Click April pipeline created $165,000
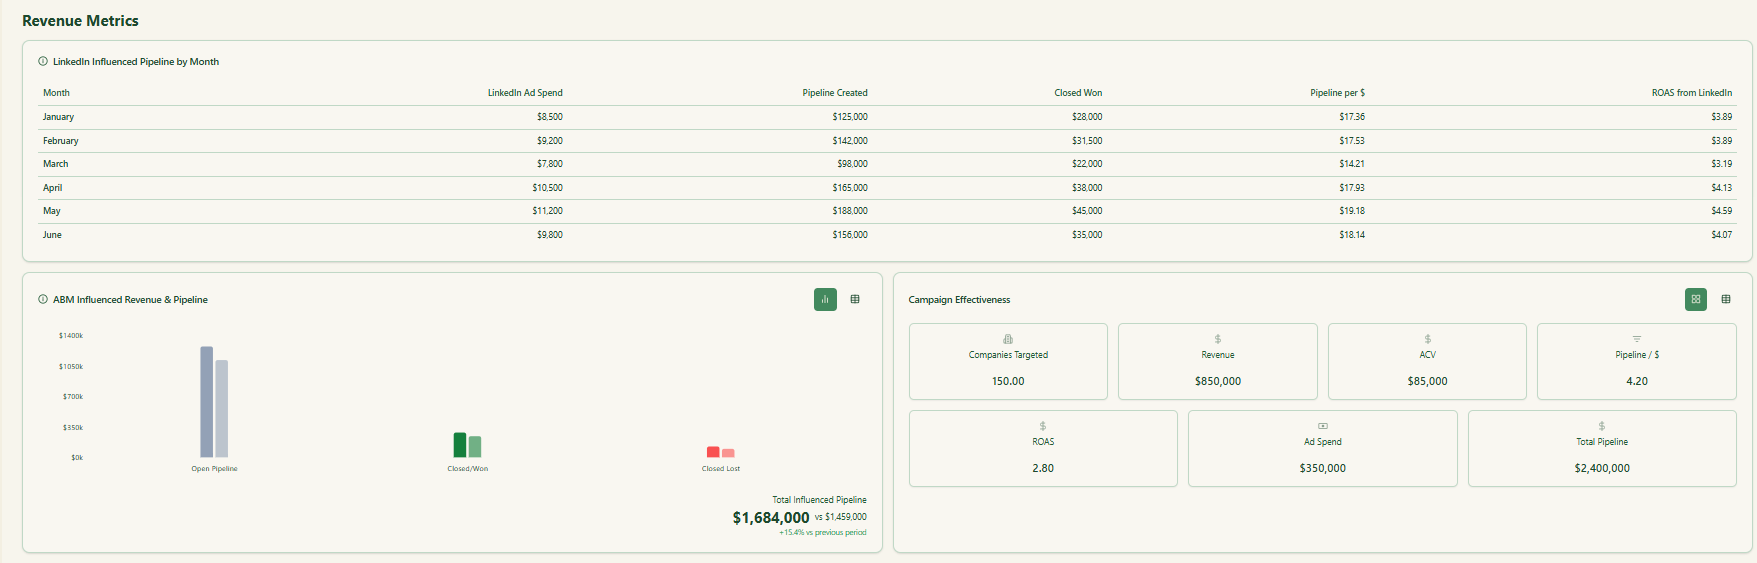Image resolution: width=1757 pixels, height=563 pixels. tap(850, 188)
